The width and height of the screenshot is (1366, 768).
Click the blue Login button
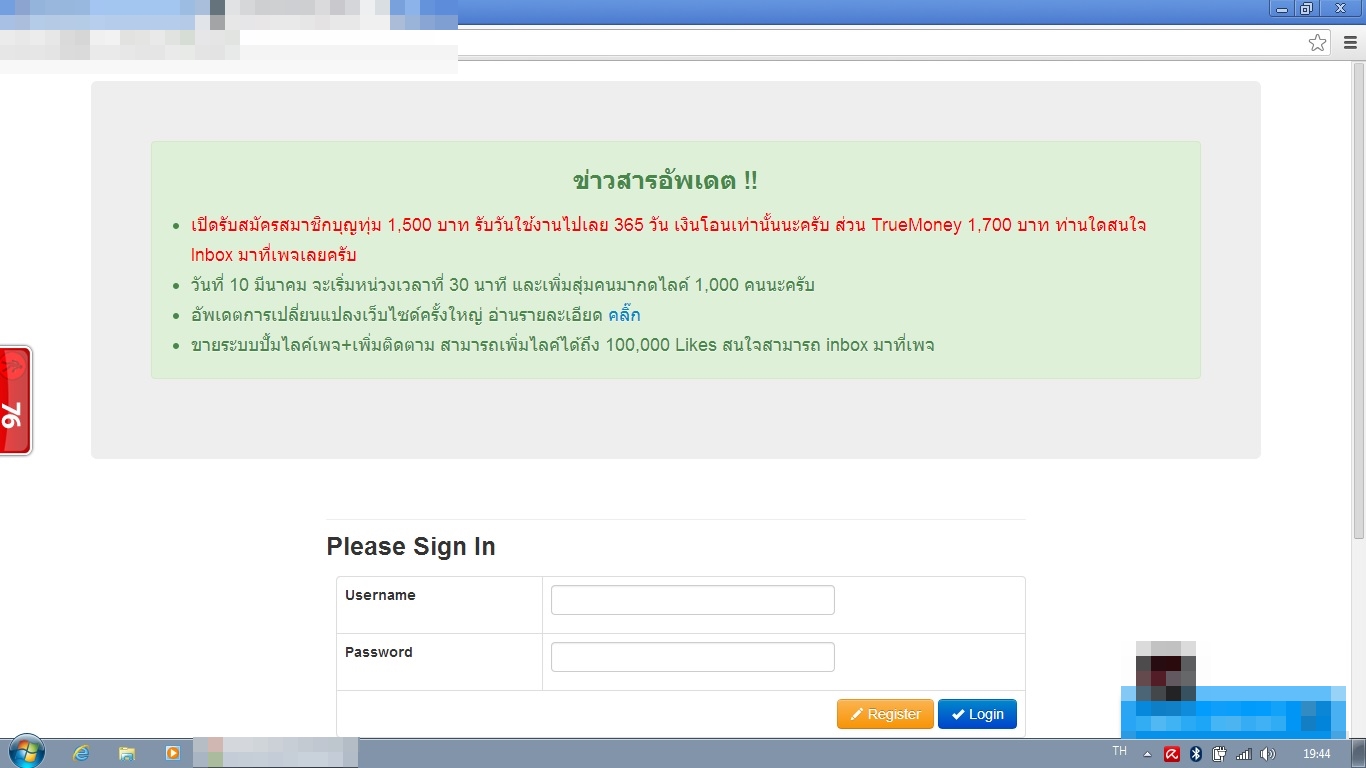tap(977, 714)
